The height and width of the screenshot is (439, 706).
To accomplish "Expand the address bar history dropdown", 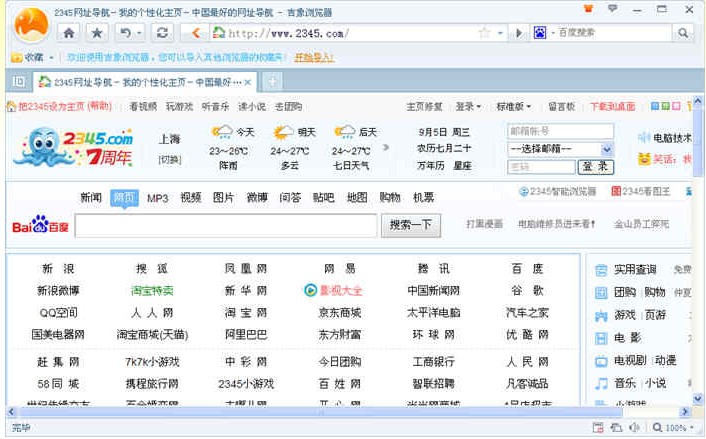I will 500,33.
